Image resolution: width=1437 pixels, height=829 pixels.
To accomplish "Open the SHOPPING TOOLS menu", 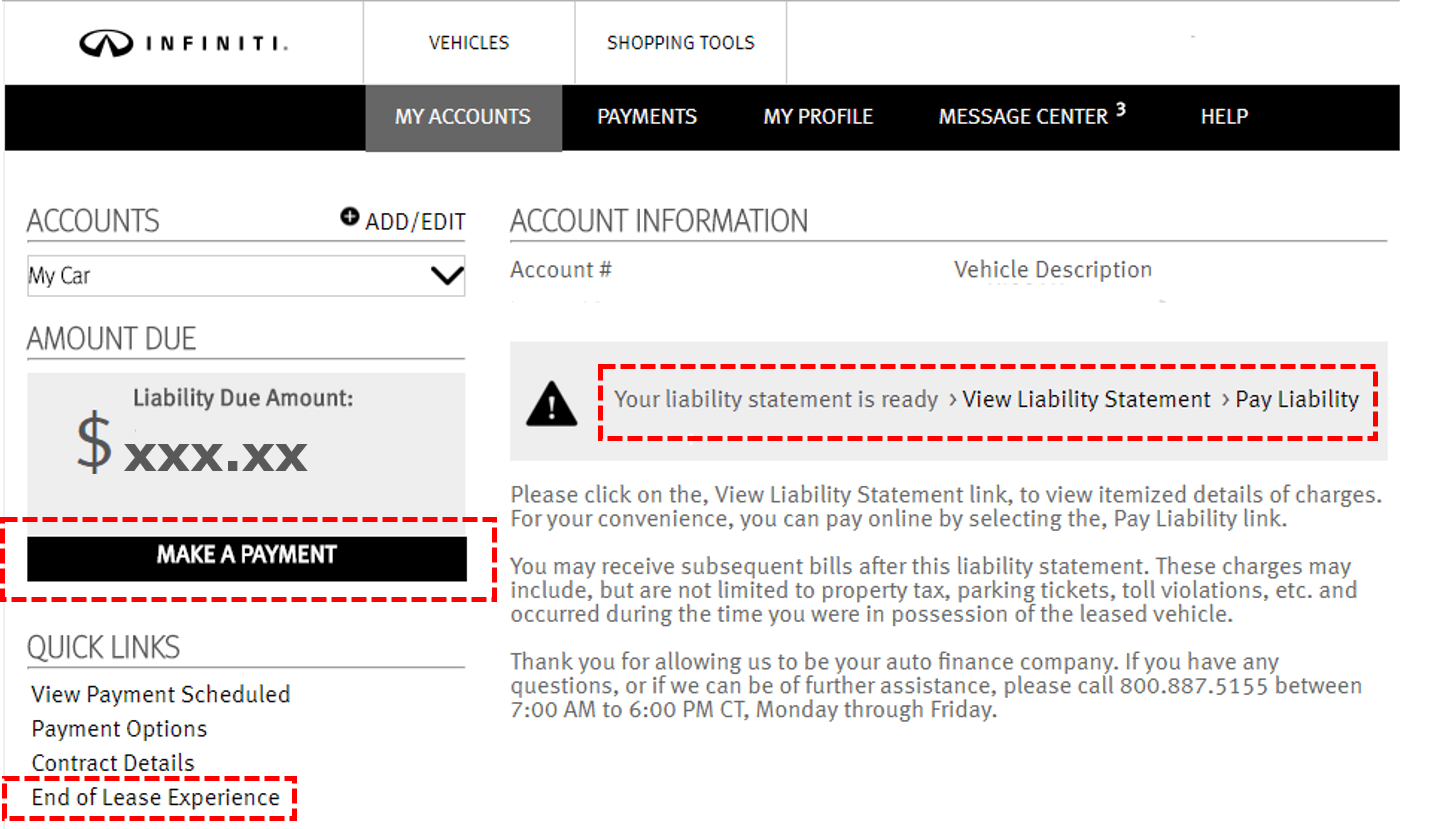I will click(680, 43).
